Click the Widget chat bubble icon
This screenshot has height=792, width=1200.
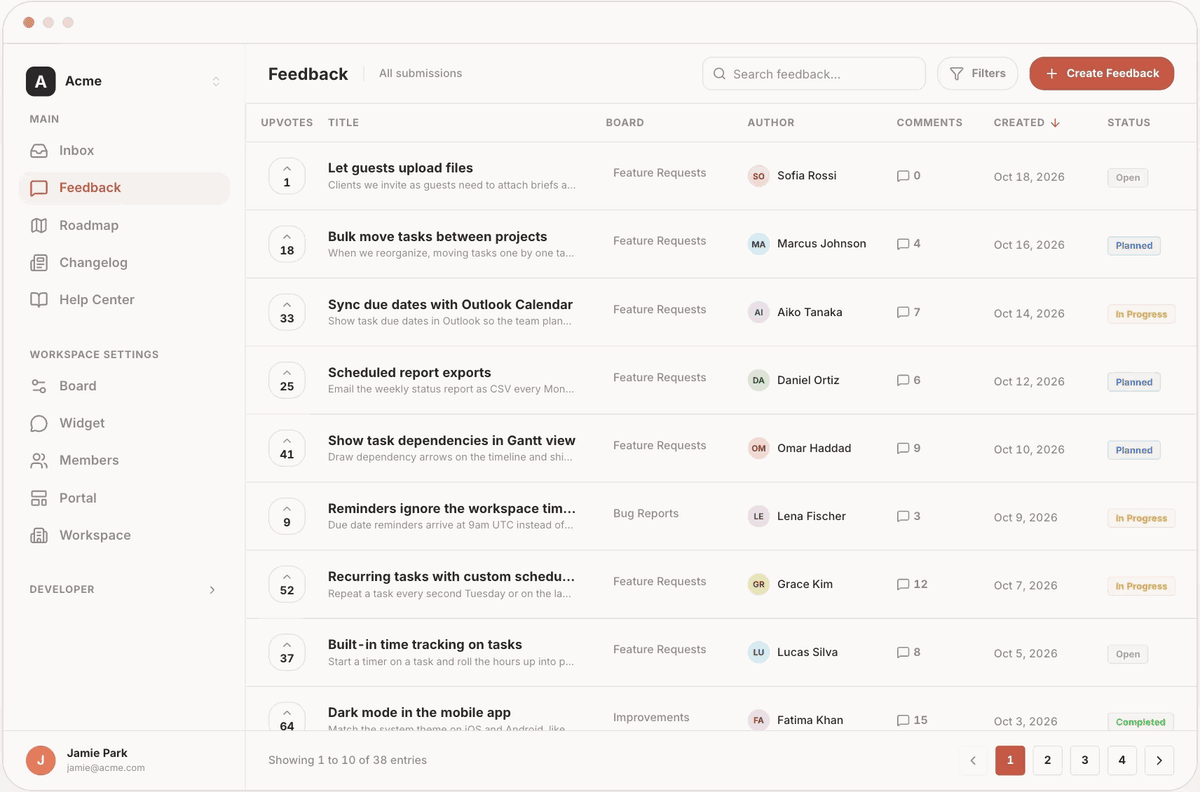pos(39,423)
